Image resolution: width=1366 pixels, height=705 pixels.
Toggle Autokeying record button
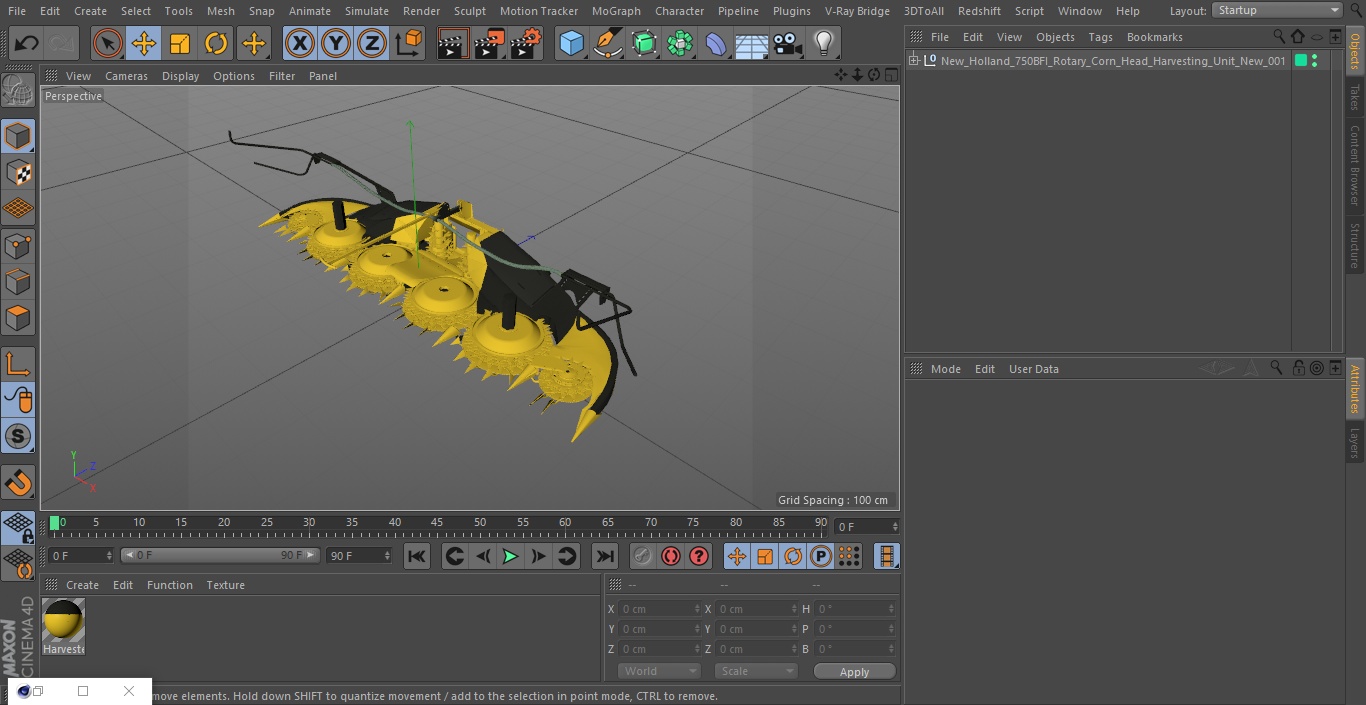coord(671,556)
